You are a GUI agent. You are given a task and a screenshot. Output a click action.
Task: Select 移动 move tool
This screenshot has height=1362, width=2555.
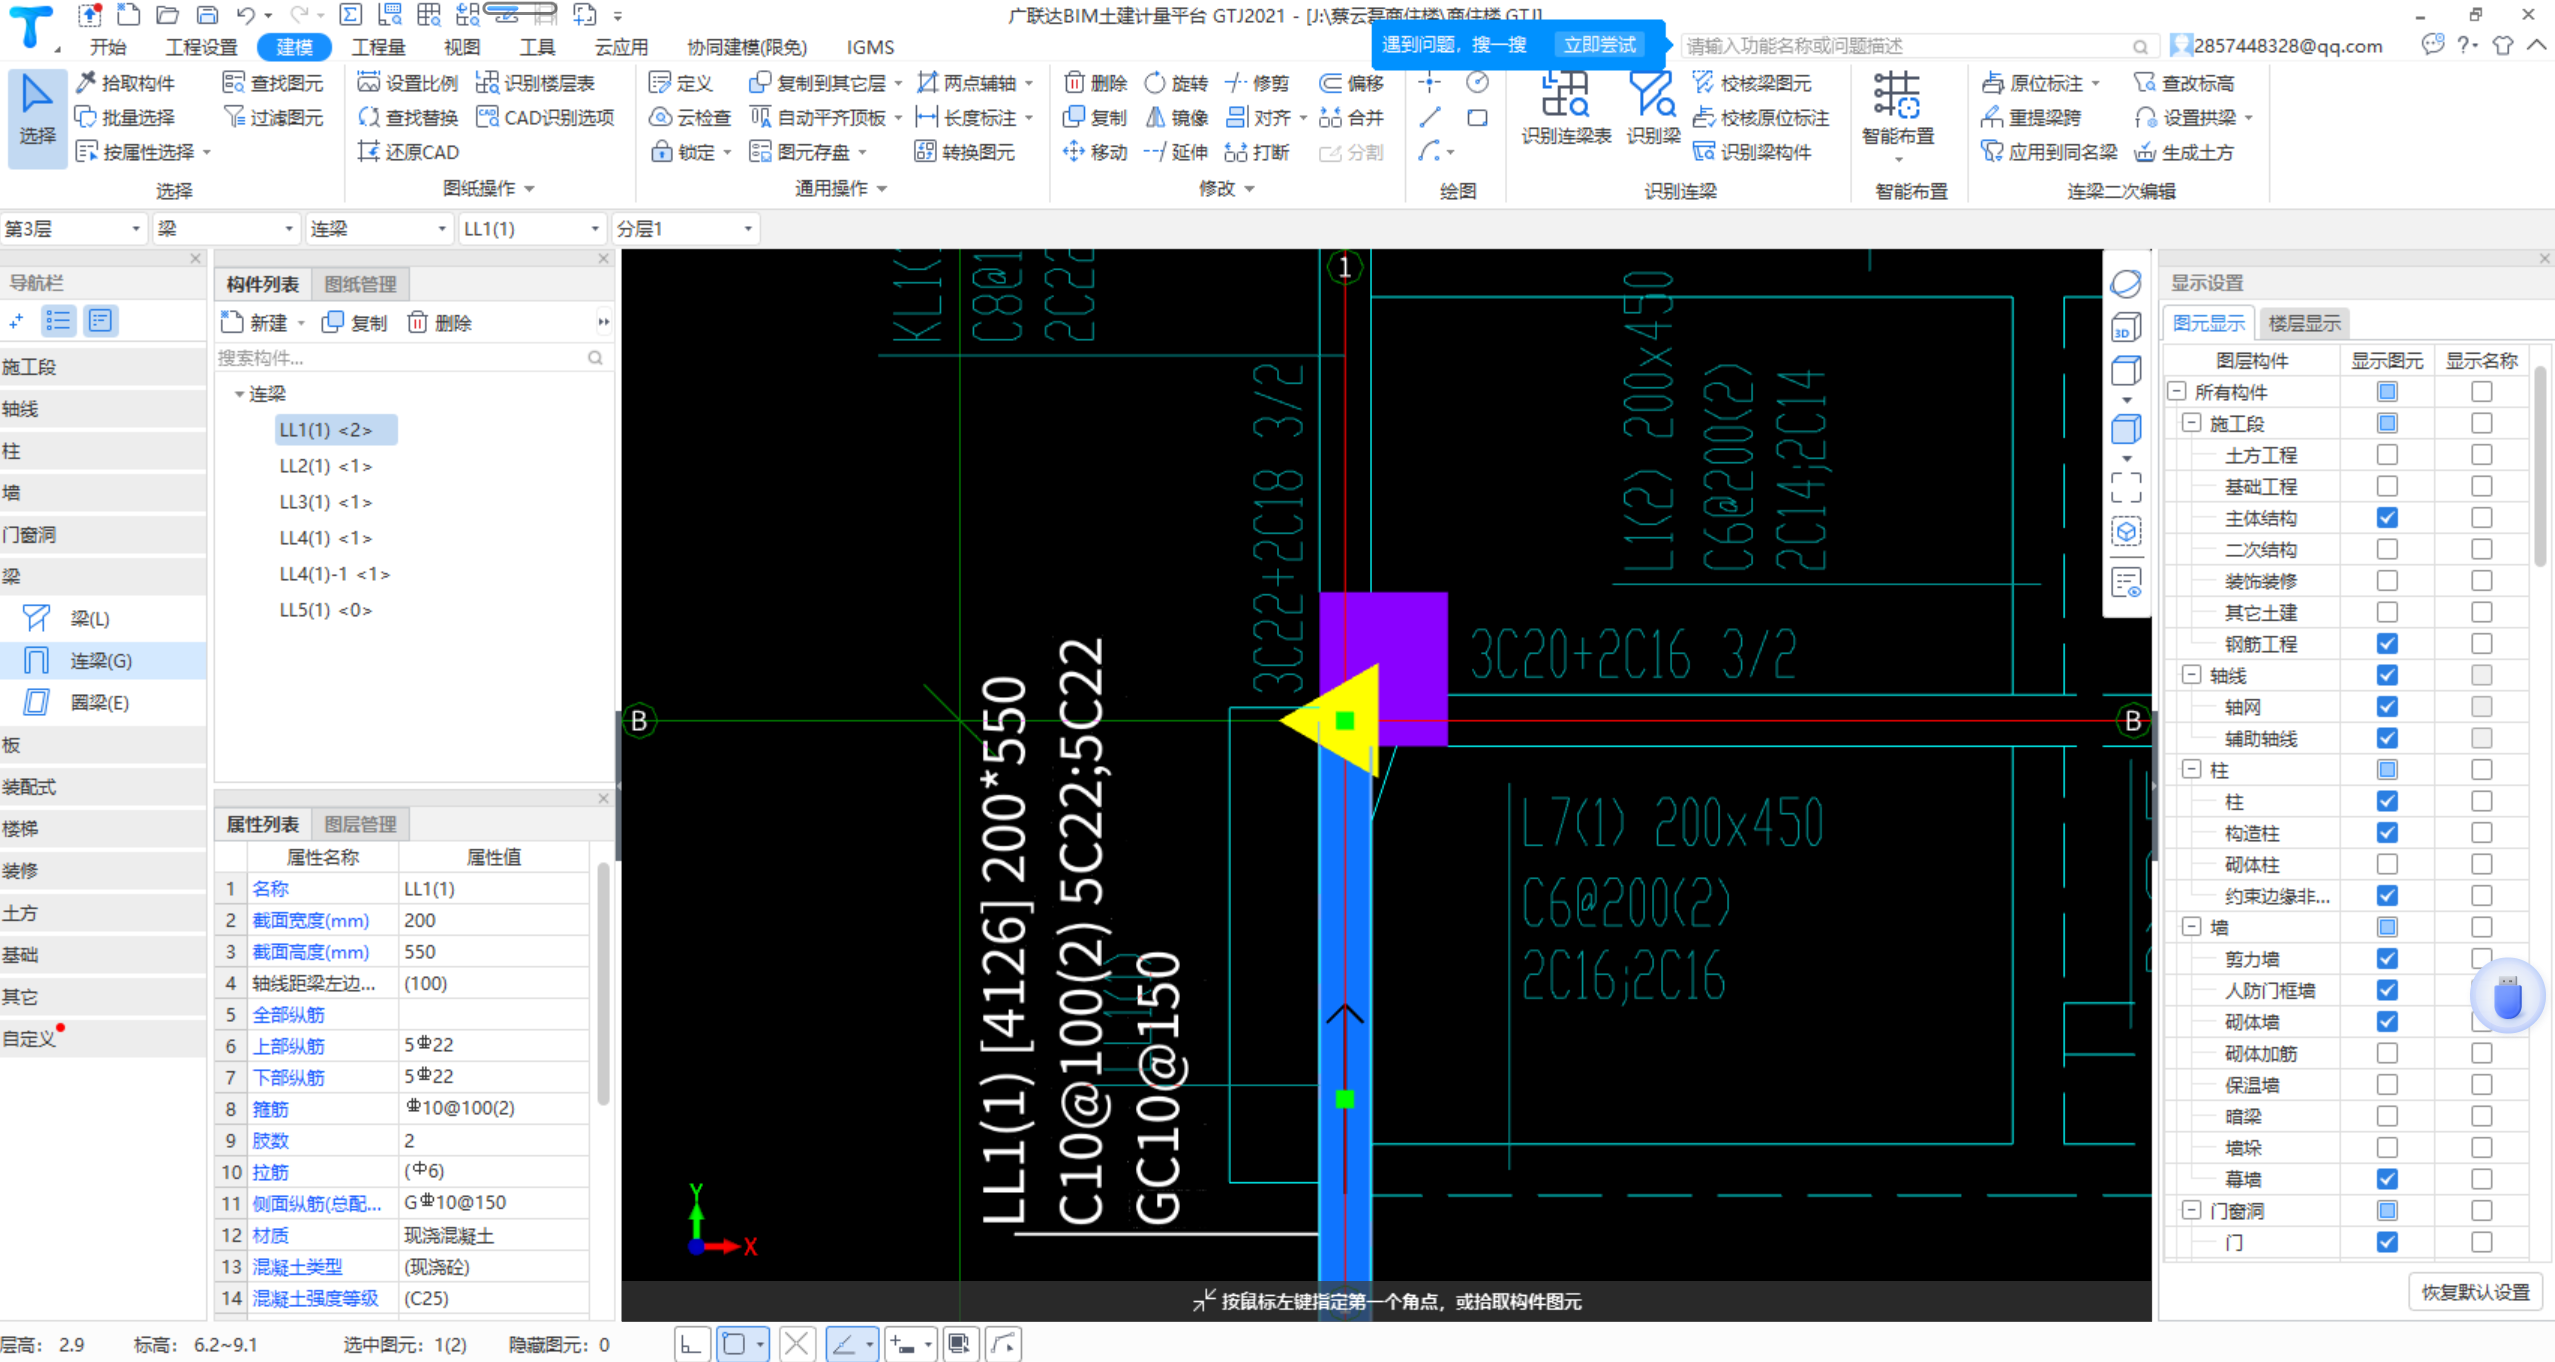[x=1095, y=152]
